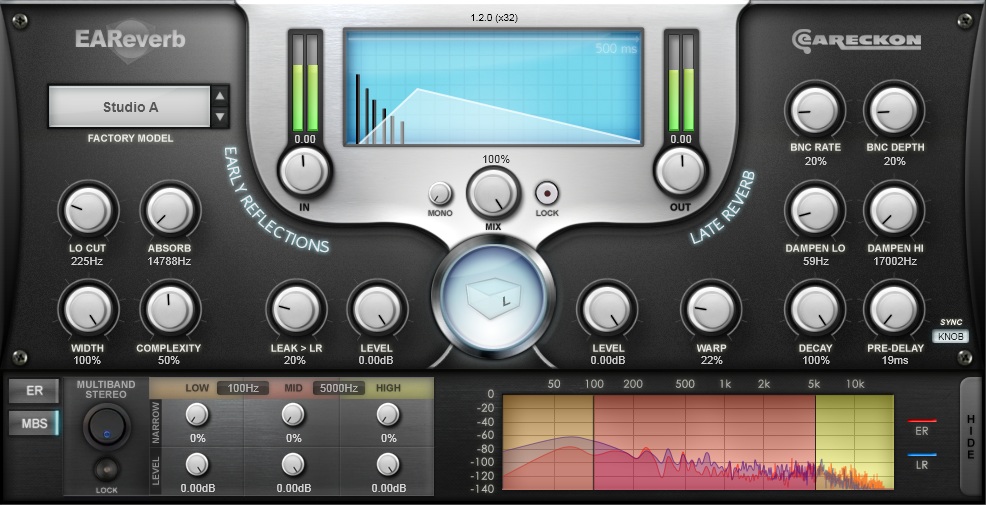The width and height of the screenshot is (986, 505).
Task: Click the early reflections LEVEL knob
Action: [377, 309]
